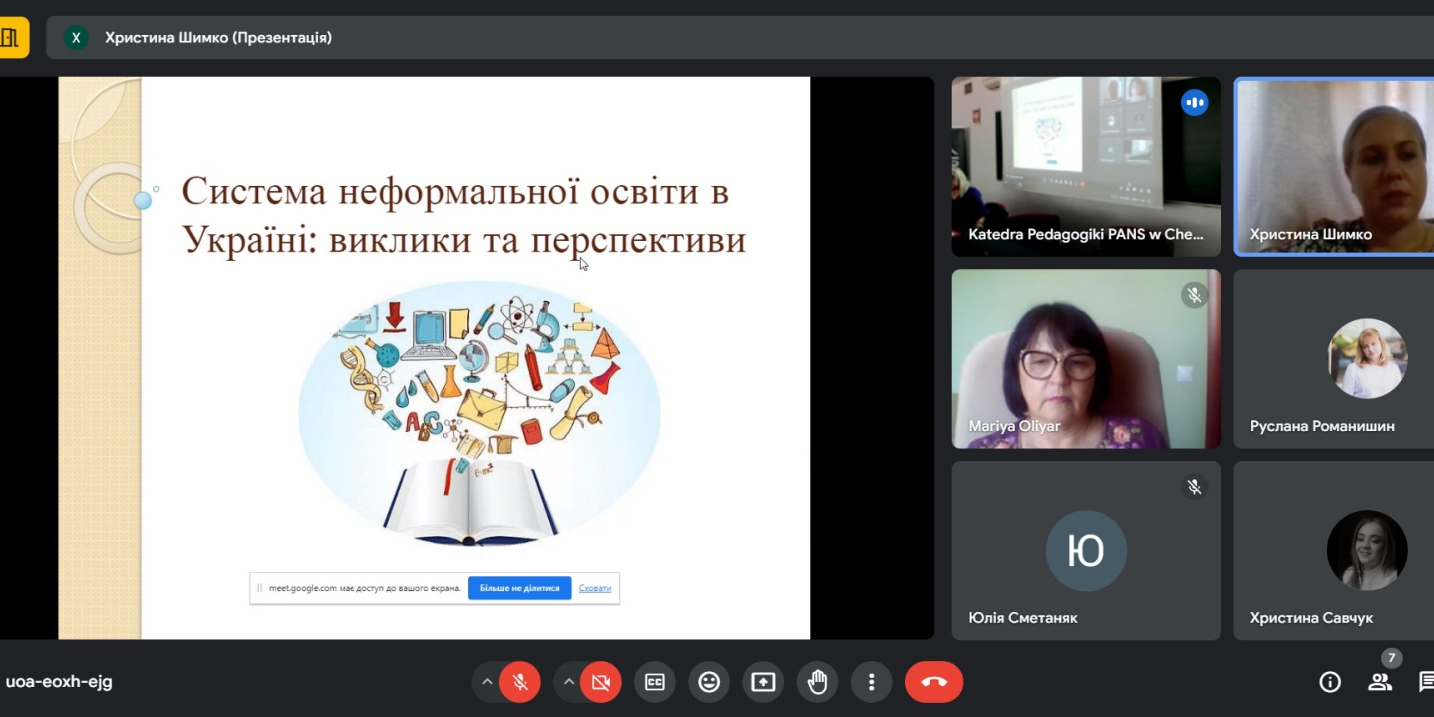Open more options three-dot menu

click(x=871, y=682)
